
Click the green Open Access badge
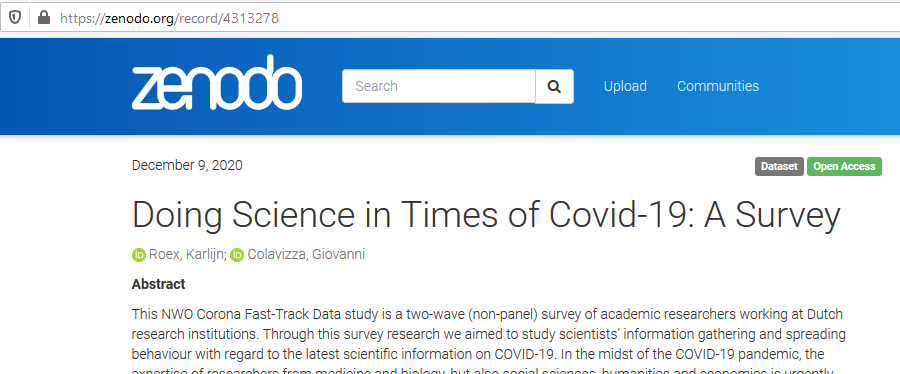[844, 166]
